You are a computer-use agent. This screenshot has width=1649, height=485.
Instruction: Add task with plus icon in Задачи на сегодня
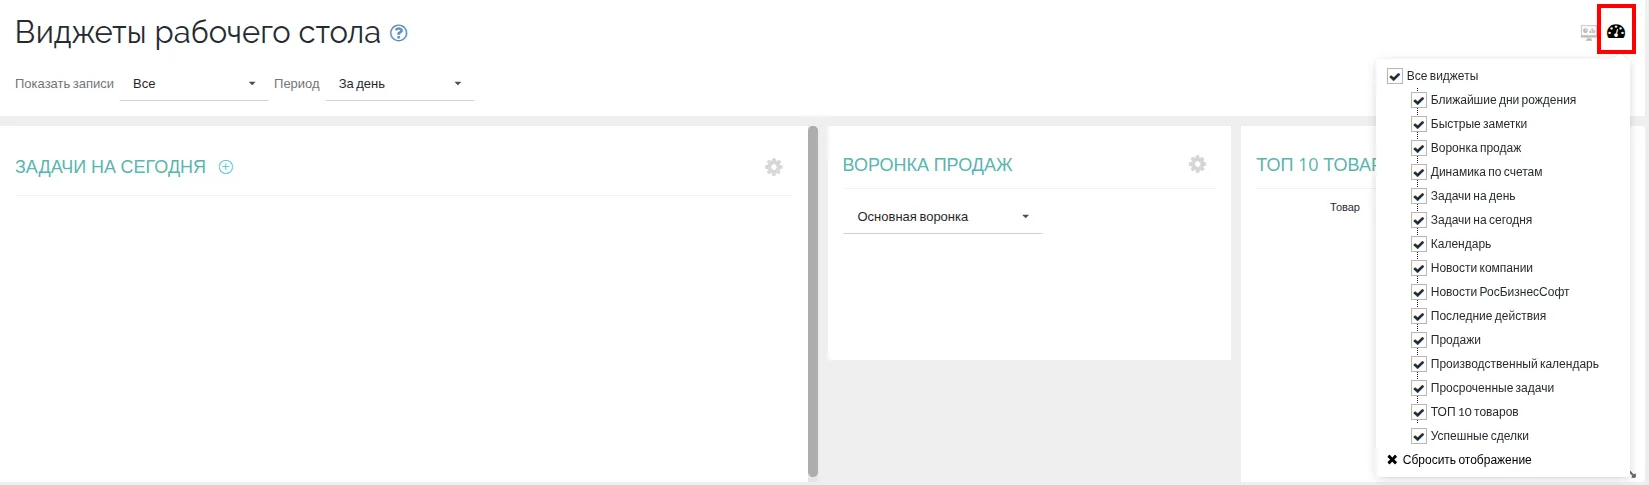coord(226,167)
